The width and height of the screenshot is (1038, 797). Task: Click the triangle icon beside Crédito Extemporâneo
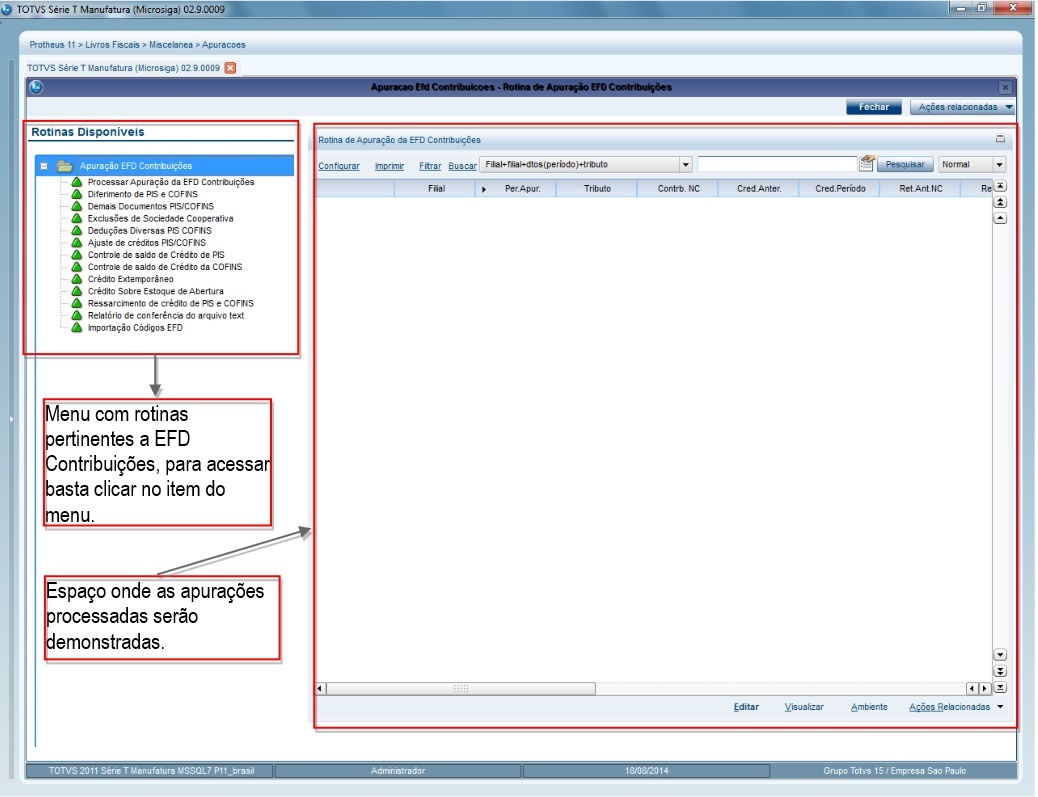77,279
